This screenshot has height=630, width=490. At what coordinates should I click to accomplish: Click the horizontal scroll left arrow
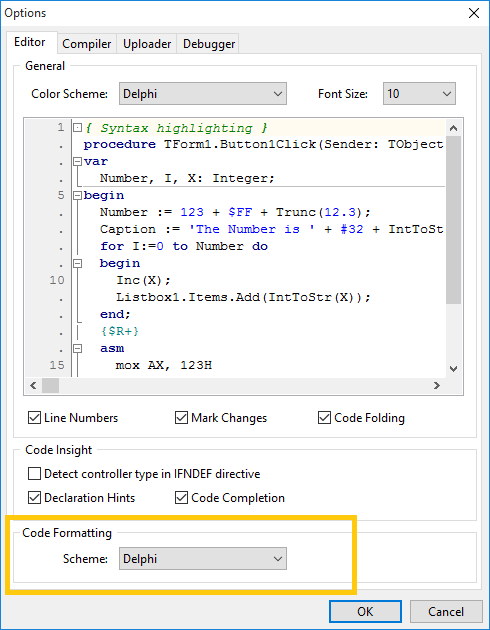click(33, 386)
